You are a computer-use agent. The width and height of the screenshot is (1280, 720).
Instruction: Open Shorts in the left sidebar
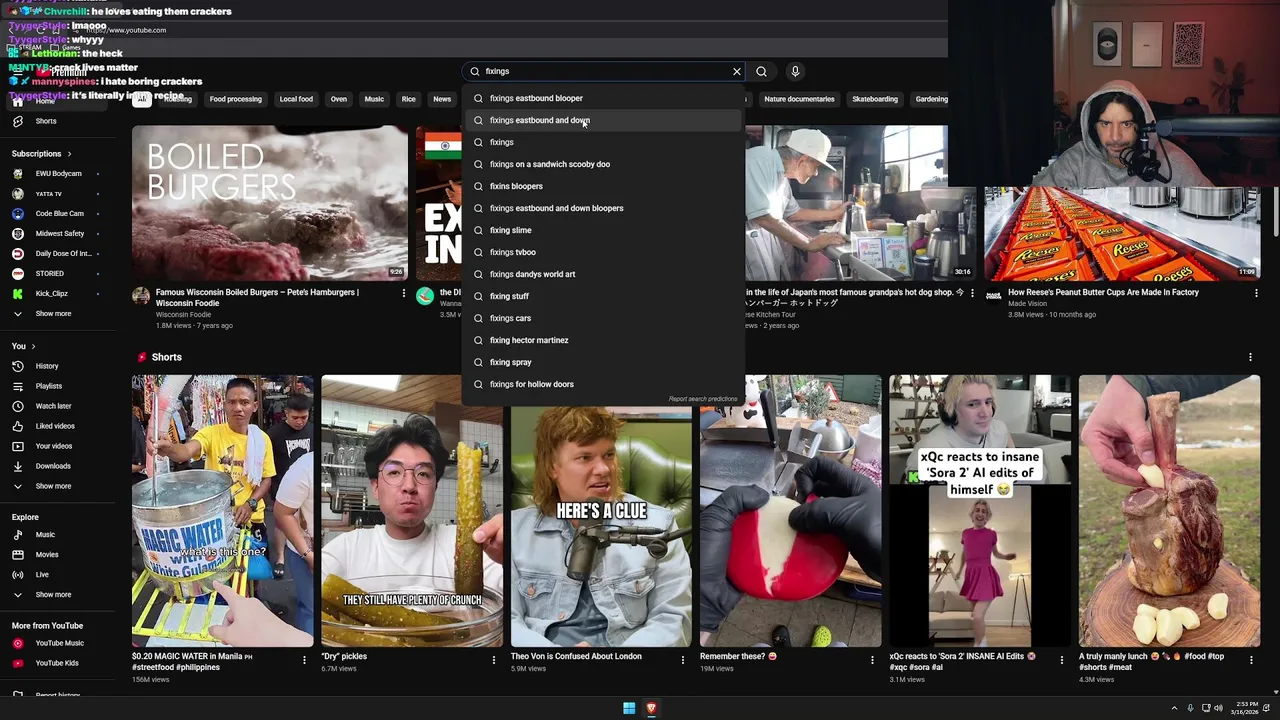46,121
